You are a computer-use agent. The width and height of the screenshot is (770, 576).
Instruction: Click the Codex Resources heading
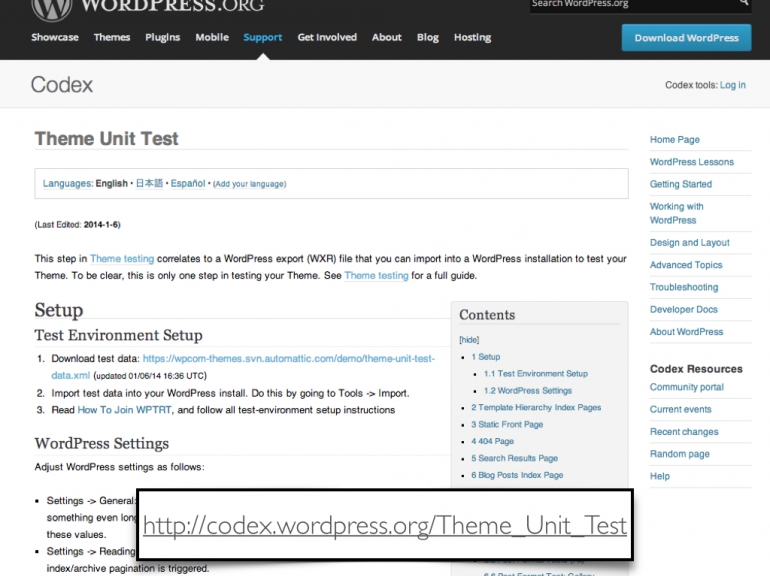tap(696, 369)
